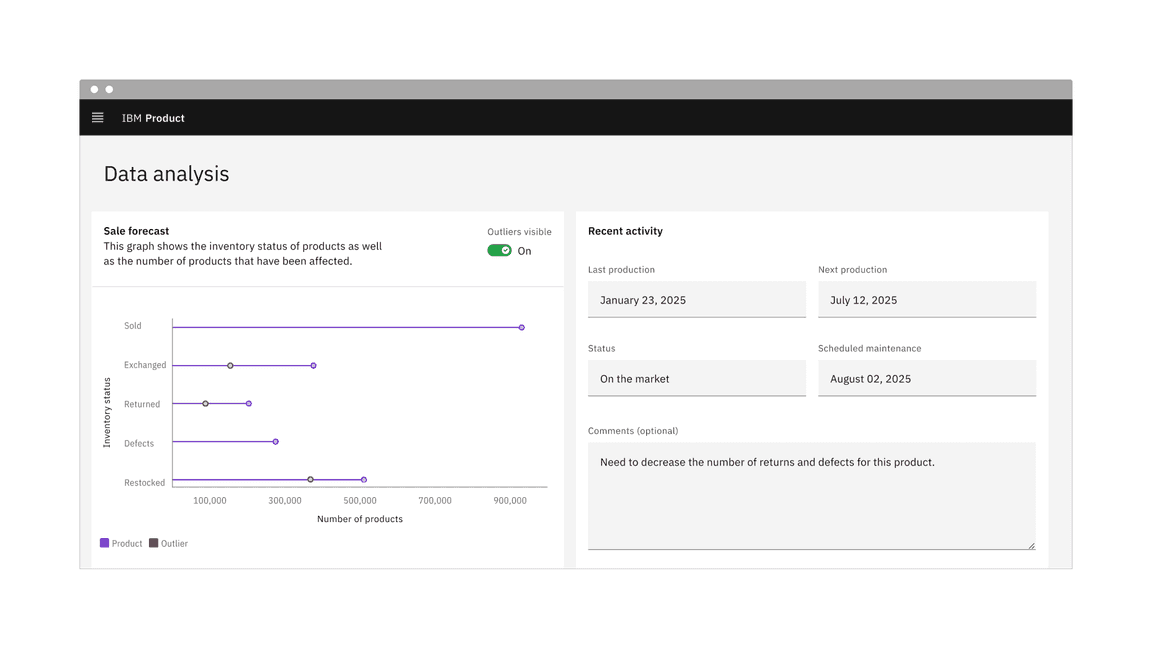Click the Restocked purple product marker
This screenshot has height=648, width=1152.
coord(364,480)
